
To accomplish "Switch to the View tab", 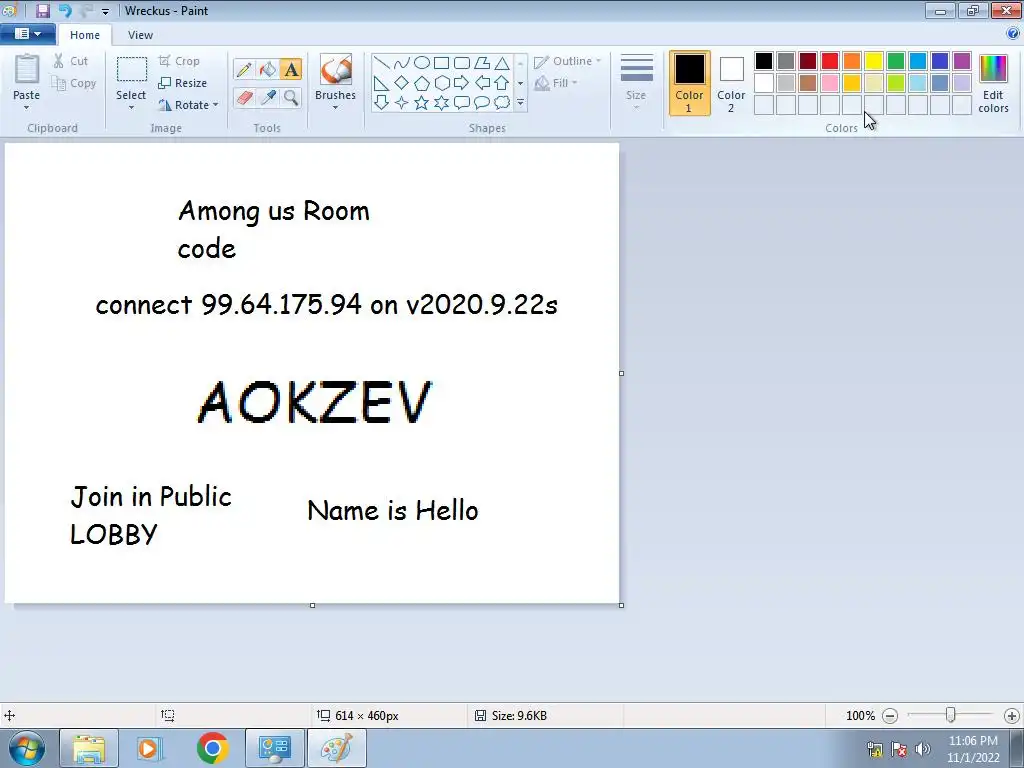I will coord(140,35).
